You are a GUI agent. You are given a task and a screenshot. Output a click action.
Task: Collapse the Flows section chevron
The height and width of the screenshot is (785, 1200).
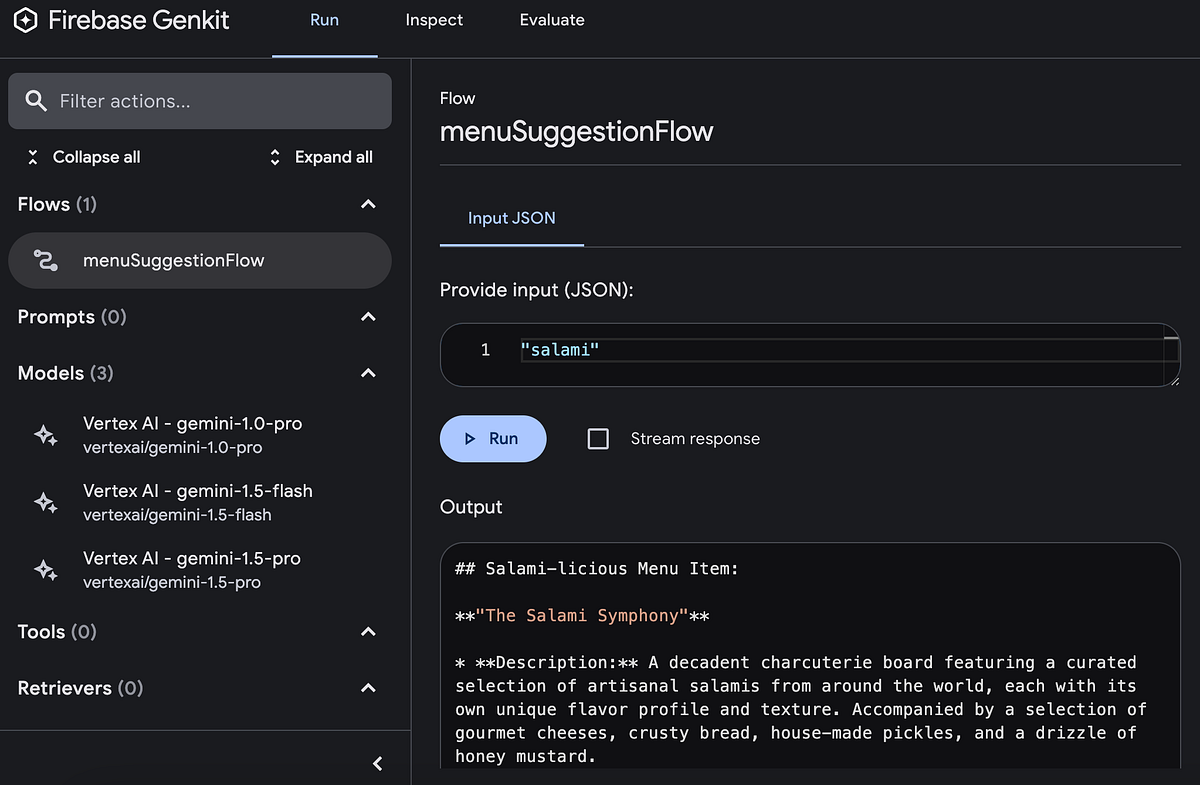point(368,204)
